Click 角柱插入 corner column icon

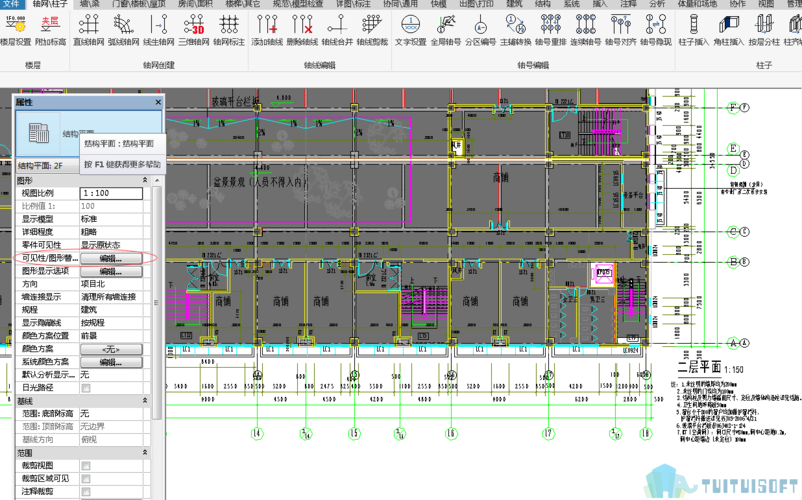coord(728,31)
